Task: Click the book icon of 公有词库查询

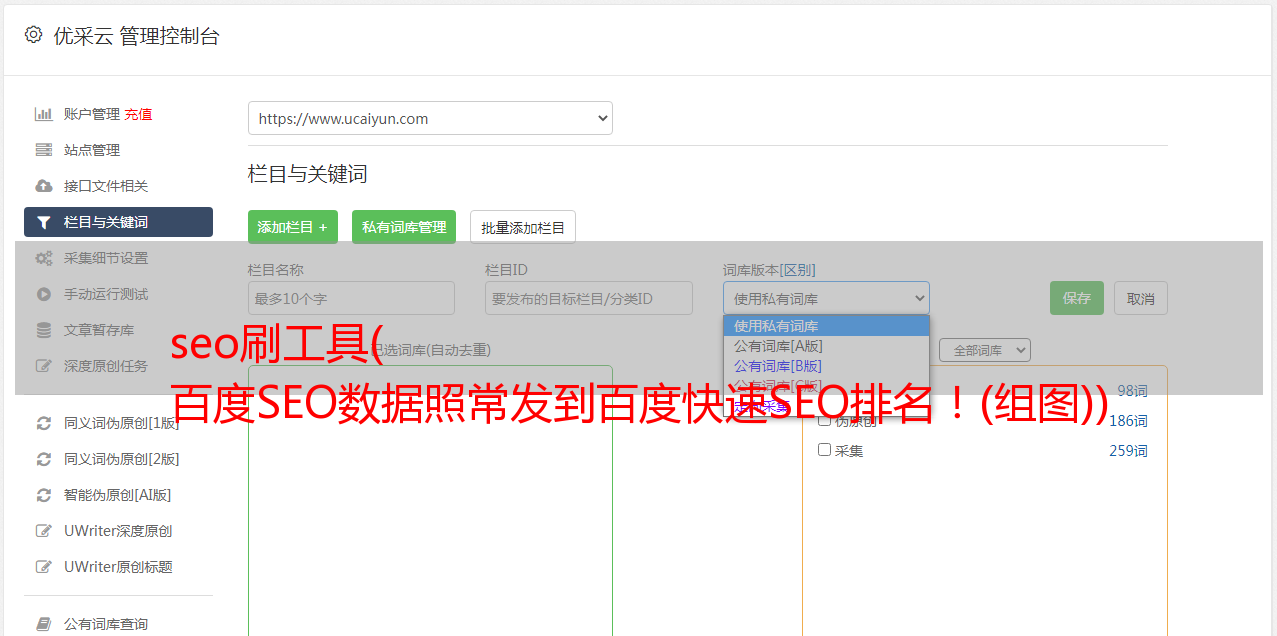Action: tap(43, 624)
